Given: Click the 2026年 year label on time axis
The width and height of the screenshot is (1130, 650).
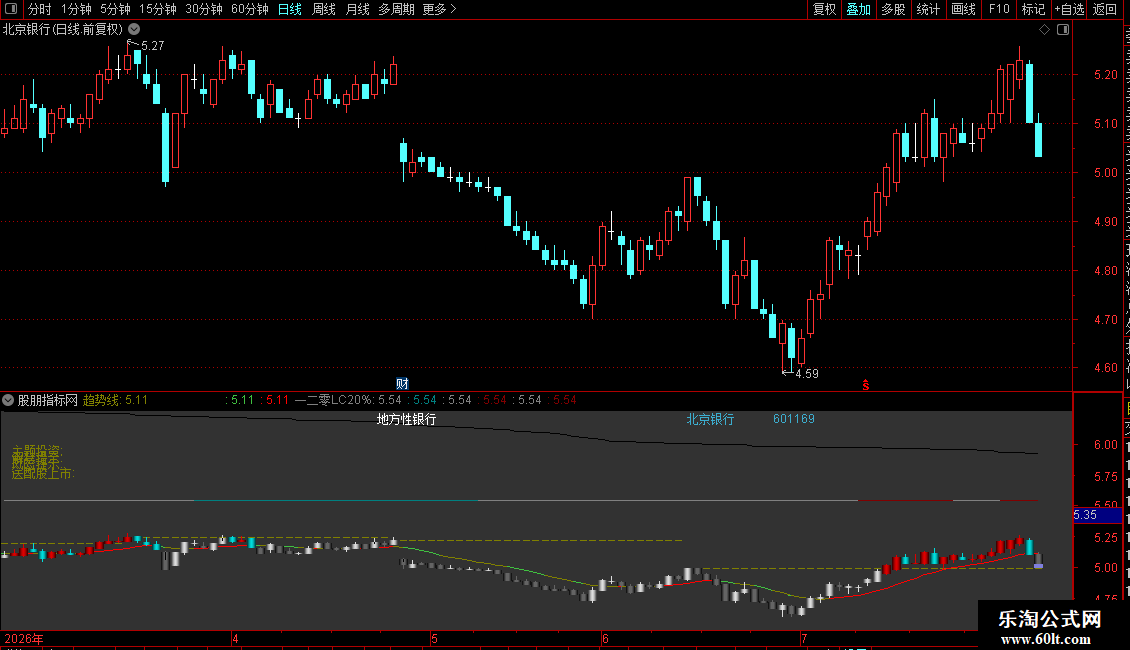Looking at the screenshot, I should tap(24, 638).
